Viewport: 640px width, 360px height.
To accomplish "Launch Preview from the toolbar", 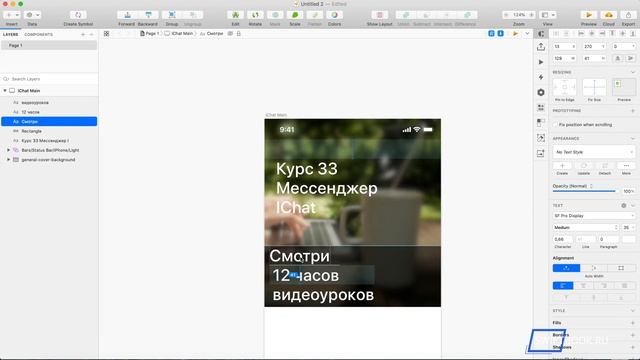I will pos(589,15).
